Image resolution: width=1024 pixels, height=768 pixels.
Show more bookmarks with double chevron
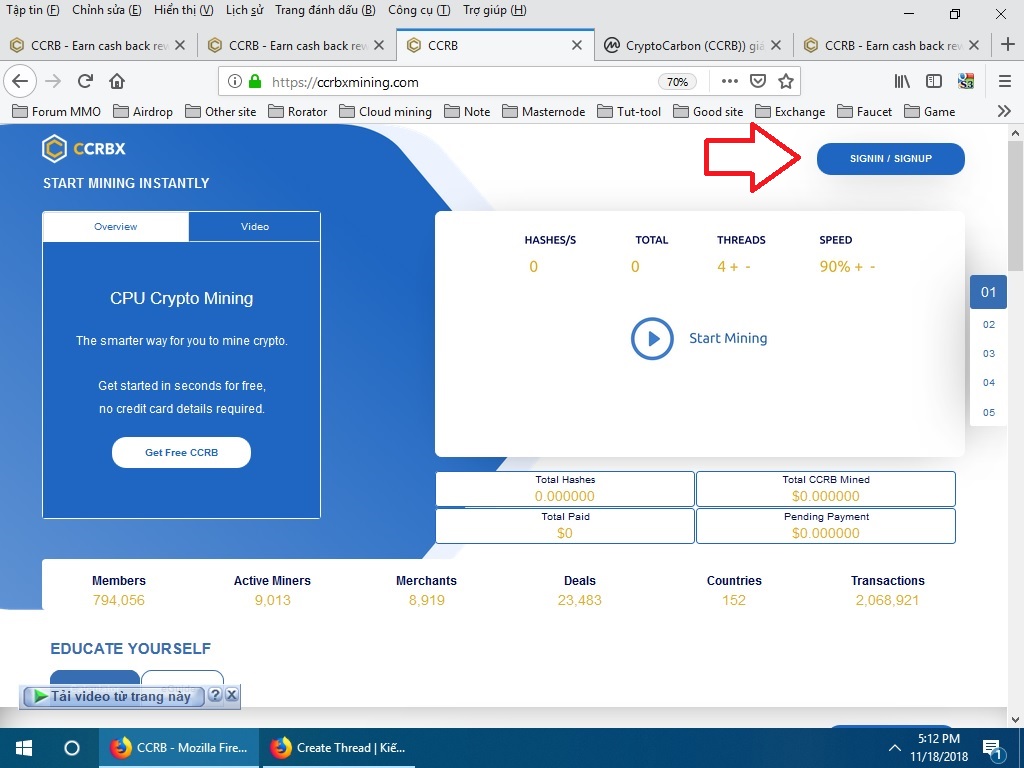1004,112
